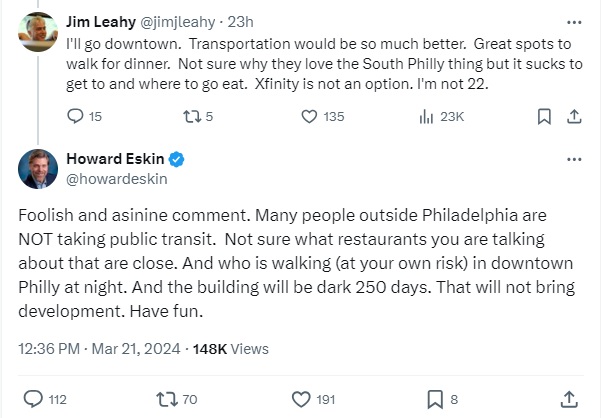Bookmark Howard Eskin's tweet
Image resolution: width=602 pixels, height=418 pixels.
(435, 399)
